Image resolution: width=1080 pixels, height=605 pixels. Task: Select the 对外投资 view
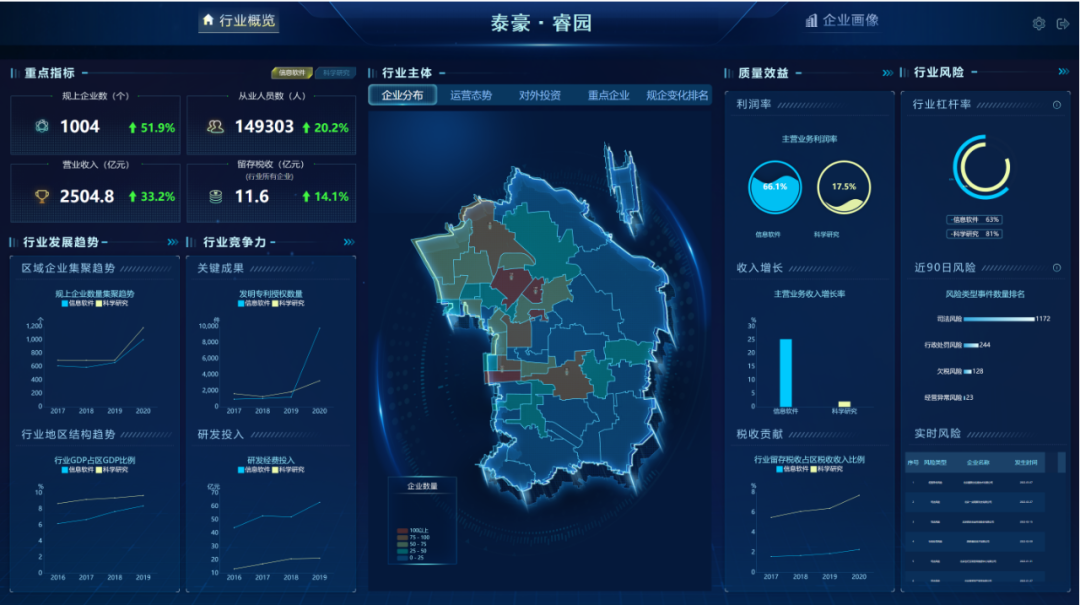[542, 95]
